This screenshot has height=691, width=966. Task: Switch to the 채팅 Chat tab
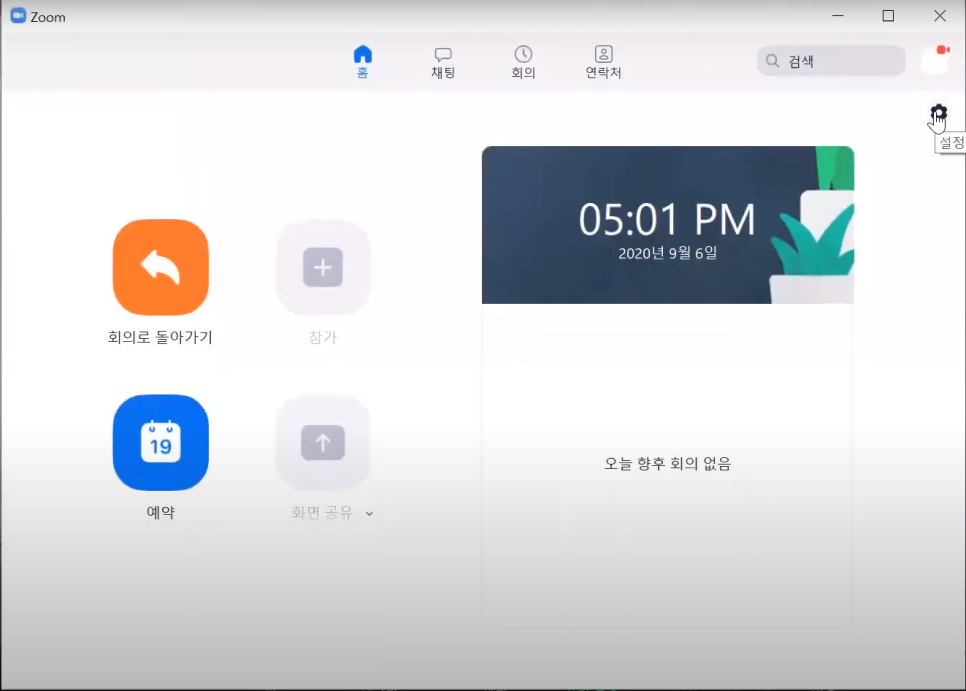[443, 63]
